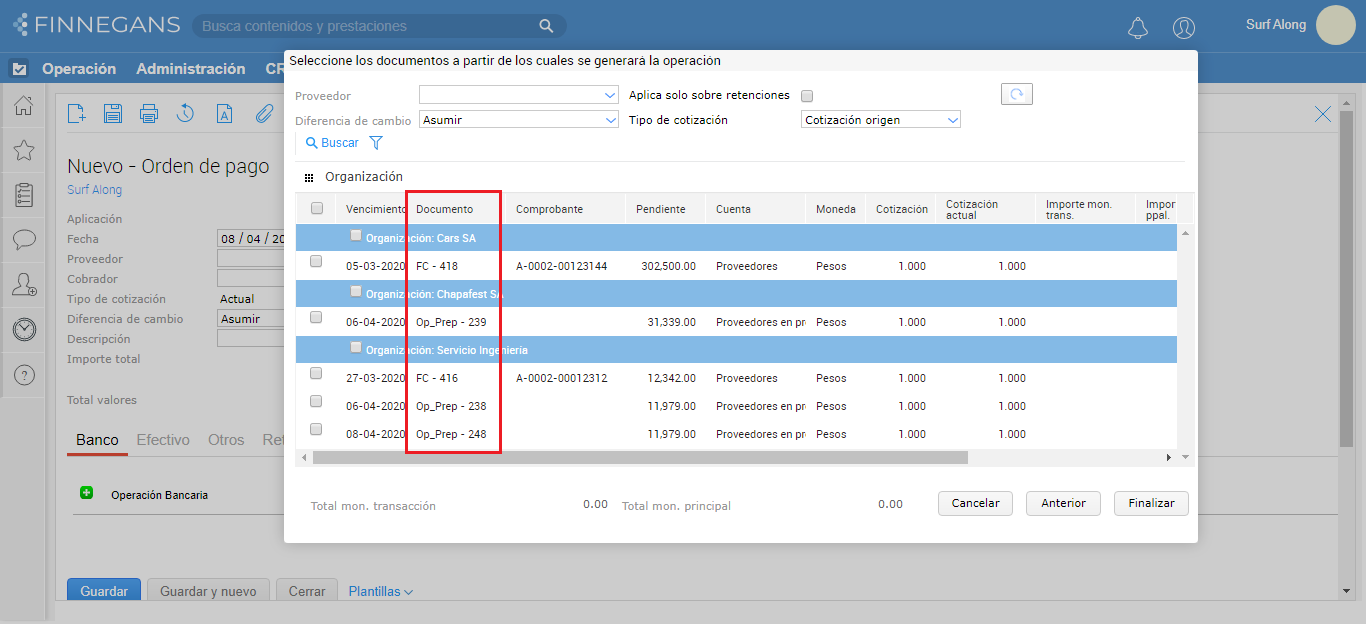Click the attachment paperclip icon
1366x624 pixels.
pyautogui.click(x=264, y=114)
